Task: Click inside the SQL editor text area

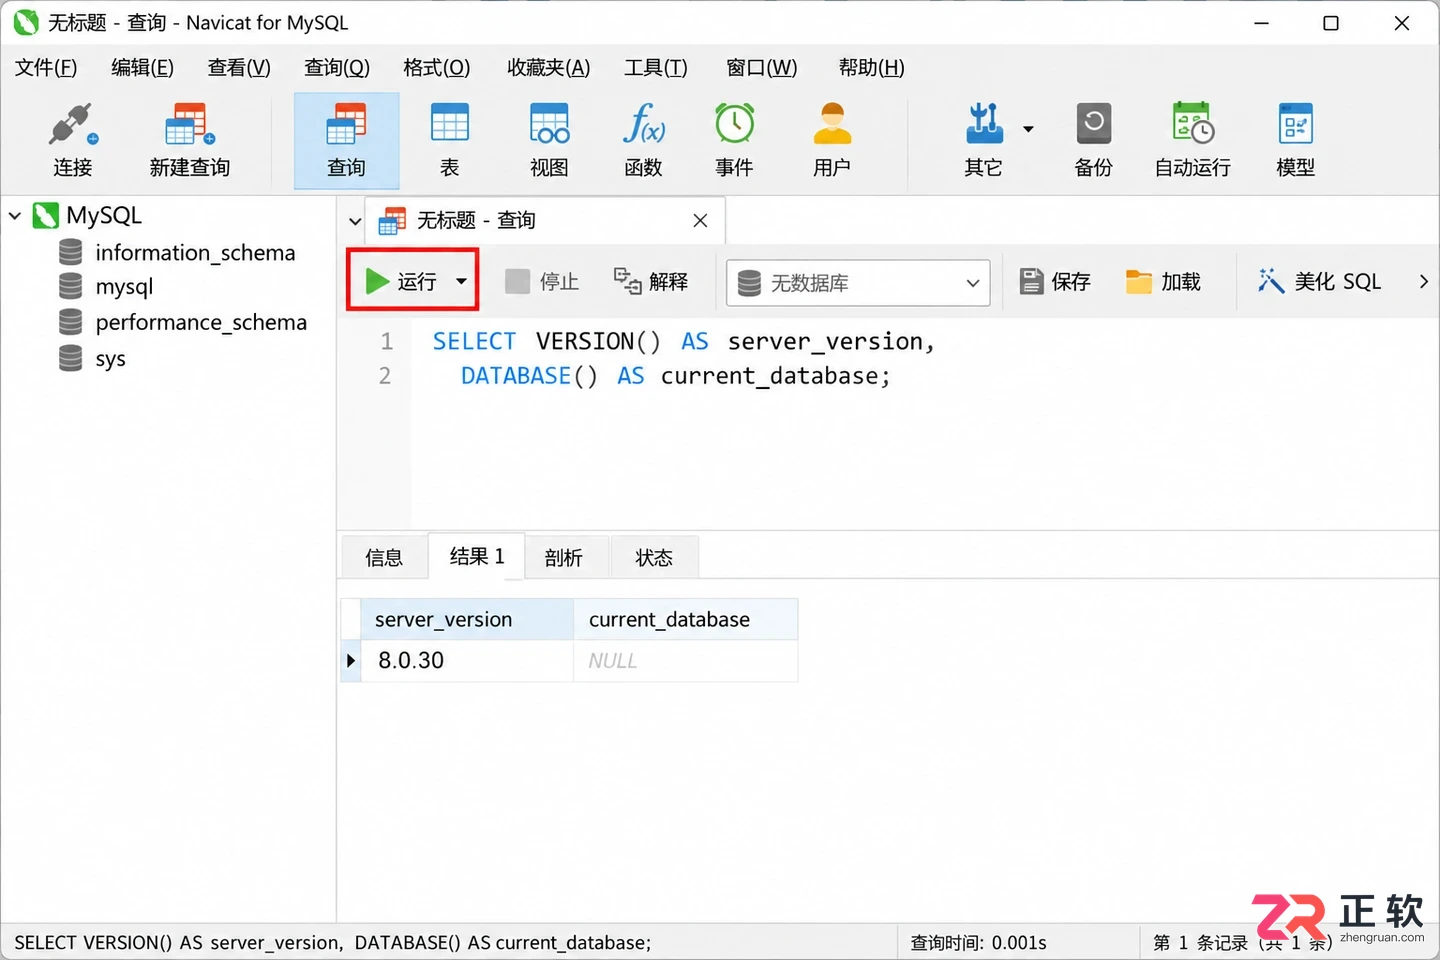Action: (x=925, y=425)
